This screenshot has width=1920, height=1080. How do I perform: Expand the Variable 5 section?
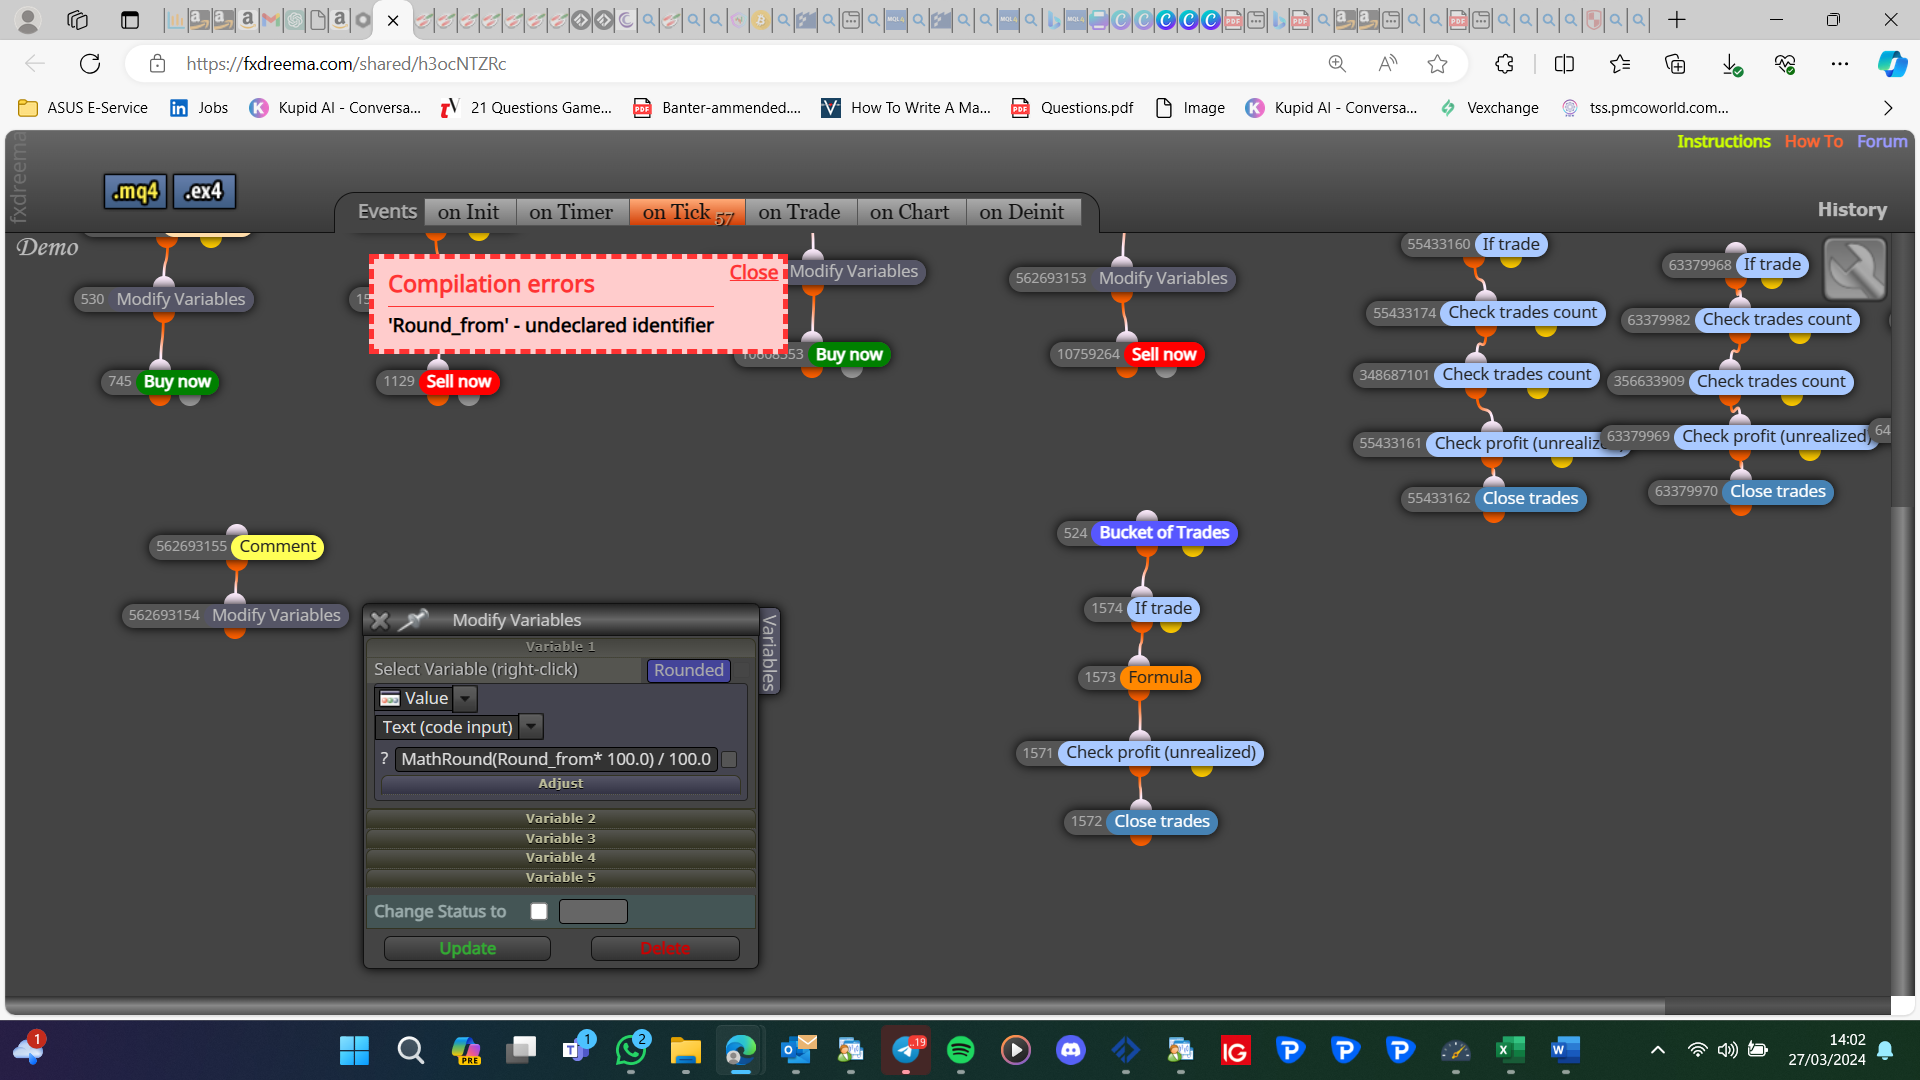pyautogui.click(x=560, y=877)
